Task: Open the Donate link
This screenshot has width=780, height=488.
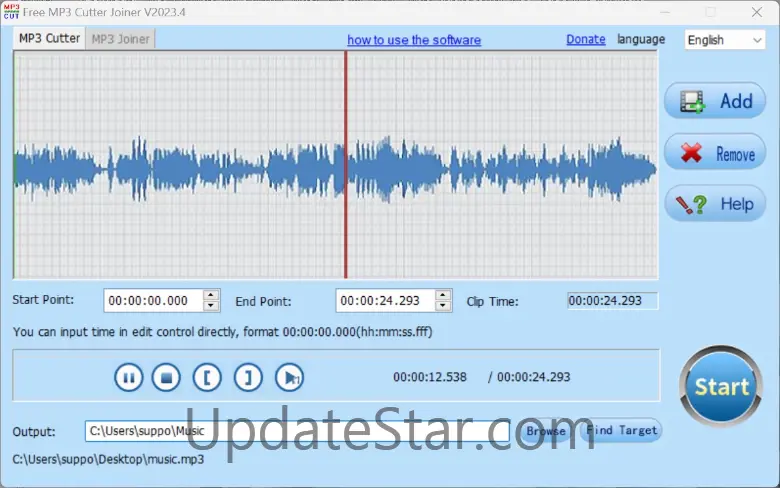Action: (585, 39)
